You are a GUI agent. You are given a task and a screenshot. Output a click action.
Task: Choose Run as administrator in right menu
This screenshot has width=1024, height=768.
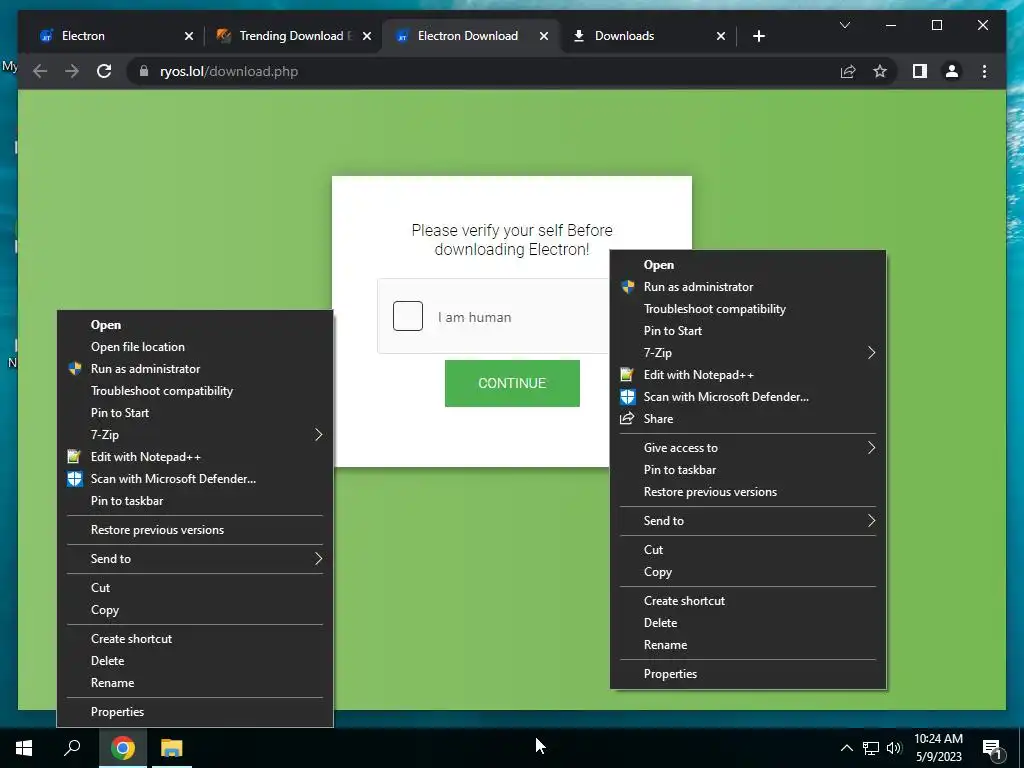[748, 287]
